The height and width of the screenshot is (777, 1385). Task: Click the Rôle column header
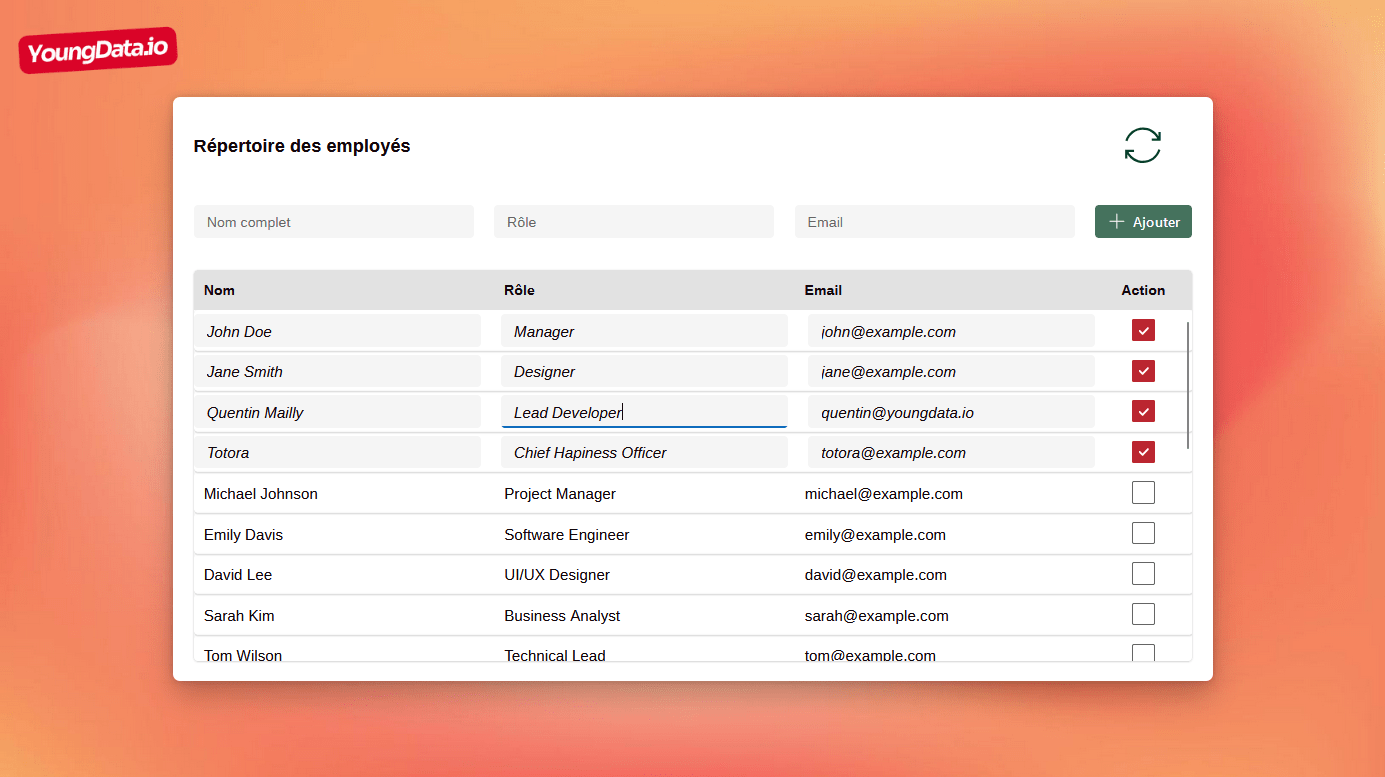tap(519, 290)
